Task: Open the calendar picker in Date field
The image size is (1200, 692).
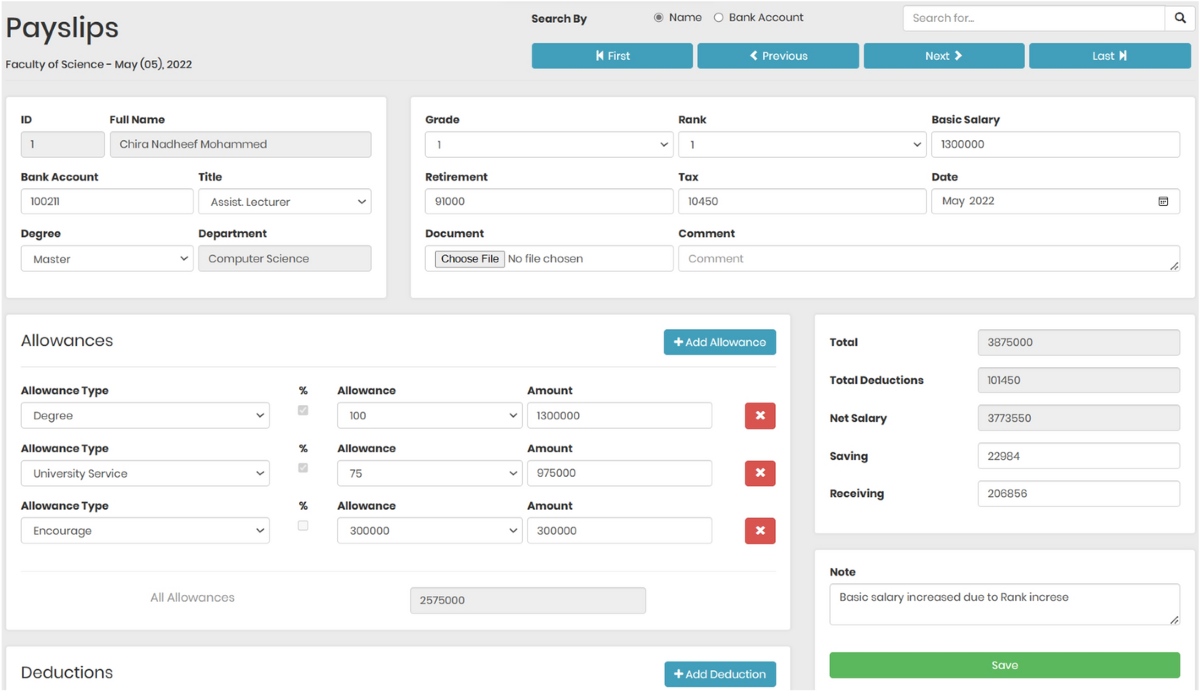Action: click(1163, 201)
